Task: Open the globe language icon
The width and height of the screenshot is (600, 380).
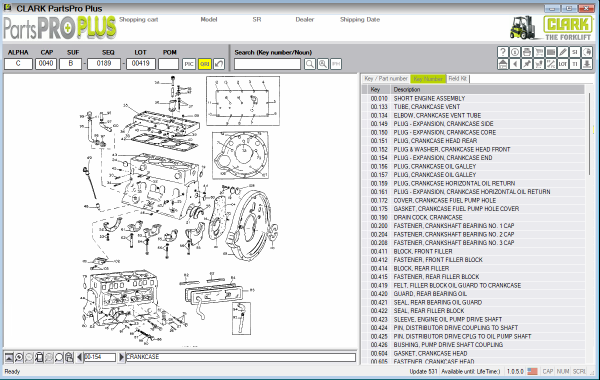Action: (587, 52)
